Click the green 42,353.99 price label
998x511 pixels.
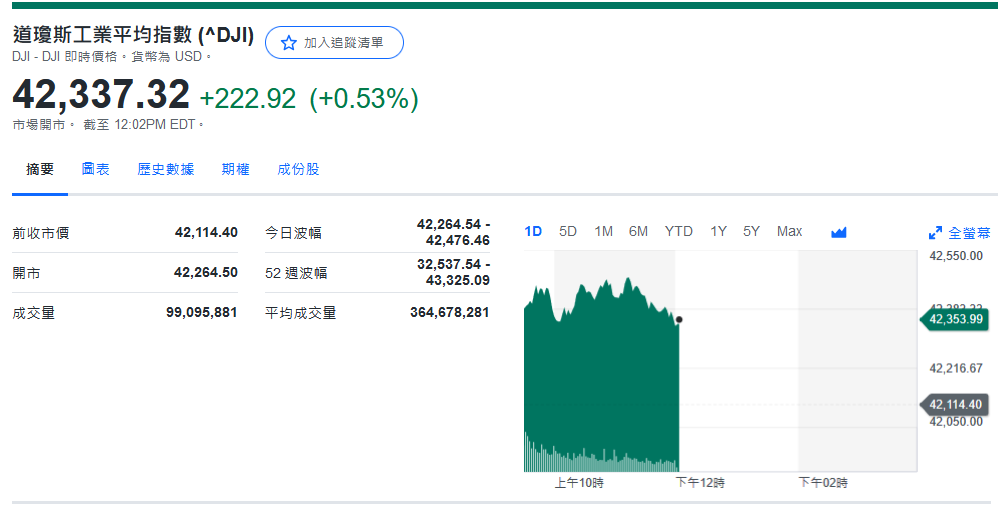coord(956,320)
